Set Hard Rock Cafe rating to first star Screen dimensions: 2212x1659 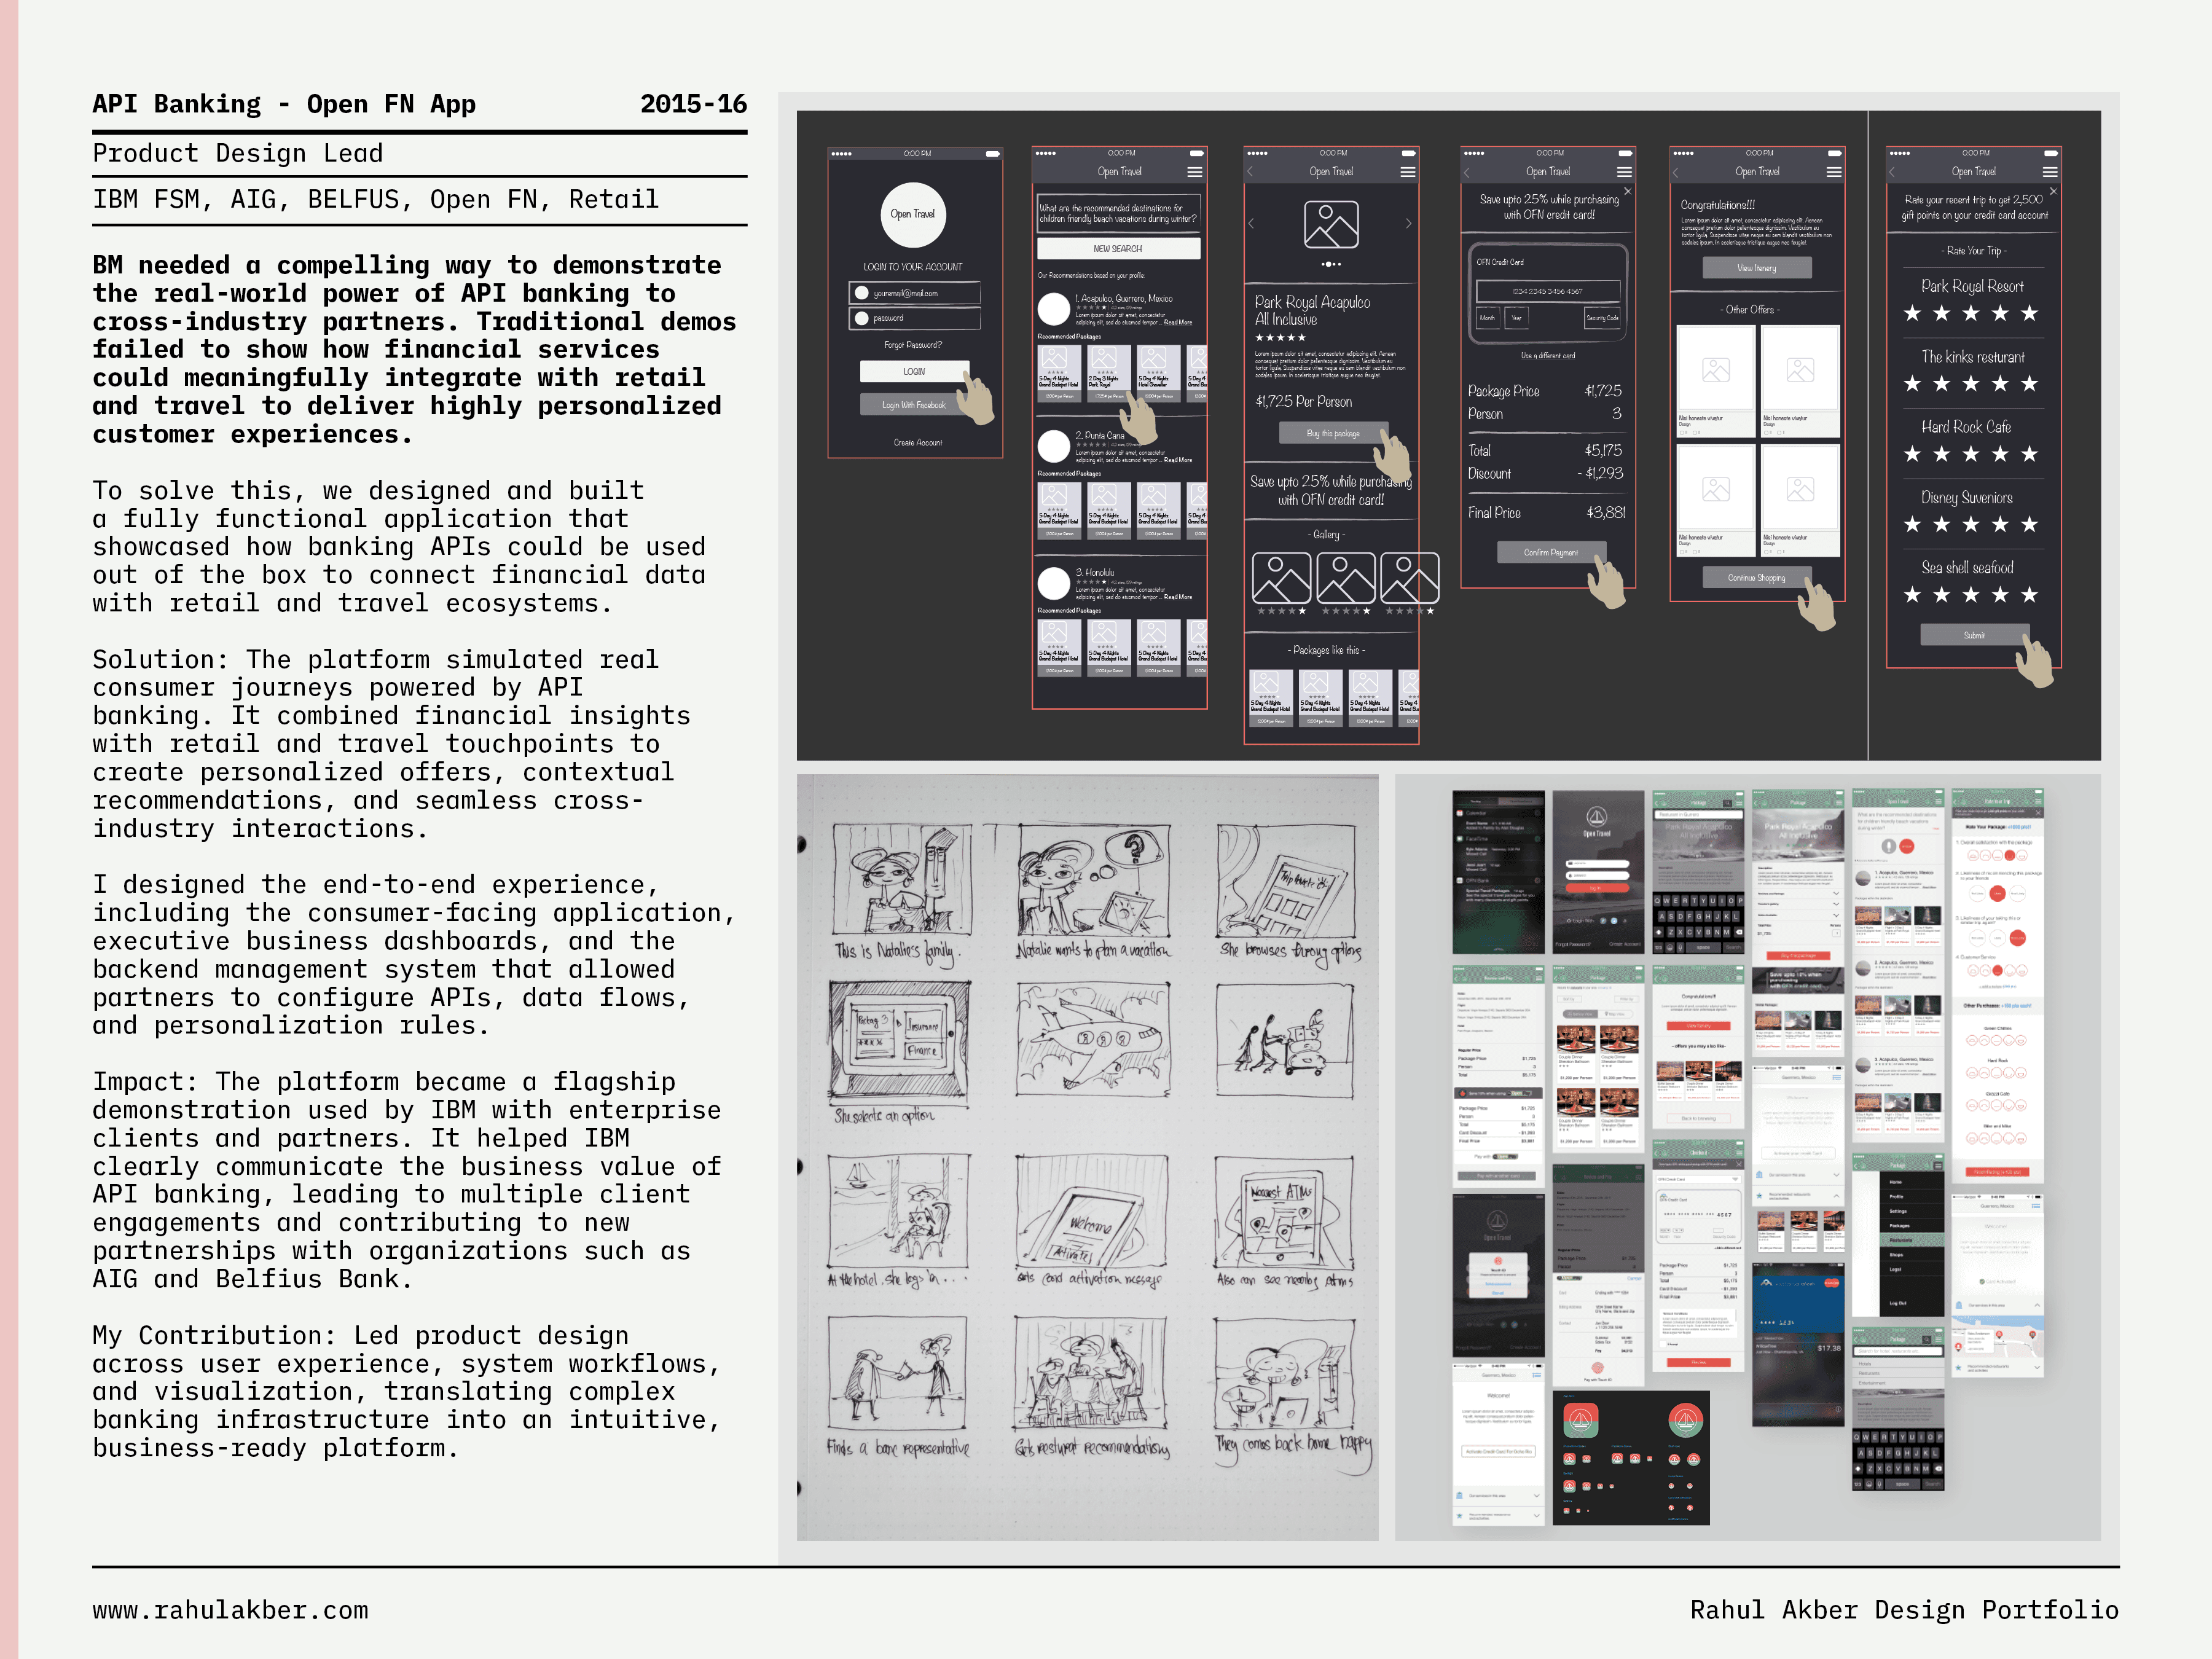pyautogui.click(x=1912, y=455)
